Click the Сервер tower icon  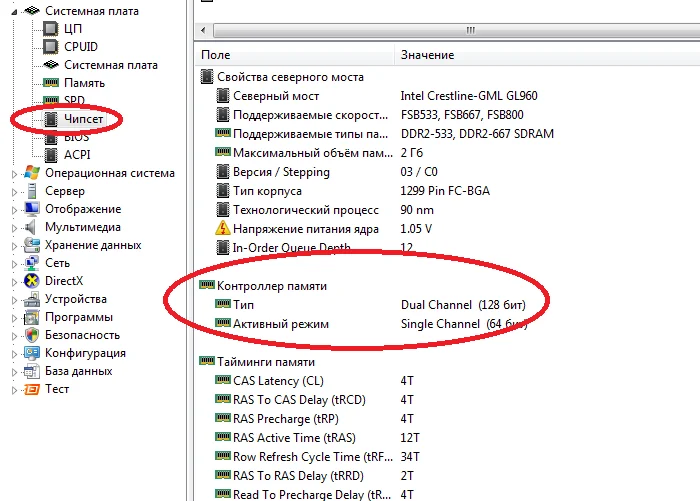[32, 191]
